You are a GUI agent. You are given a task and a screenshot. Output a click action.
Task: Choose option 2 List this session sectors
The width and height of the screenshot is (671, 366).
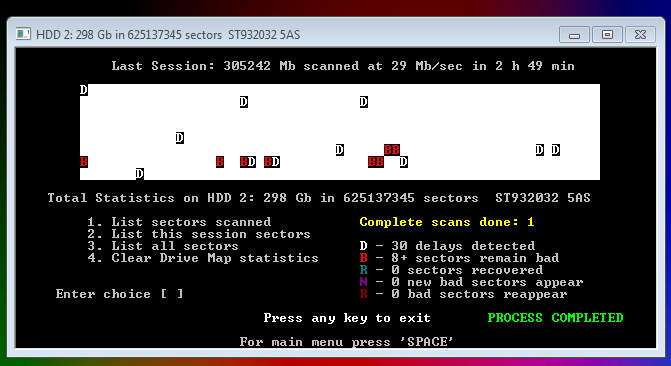click(199, 234)
